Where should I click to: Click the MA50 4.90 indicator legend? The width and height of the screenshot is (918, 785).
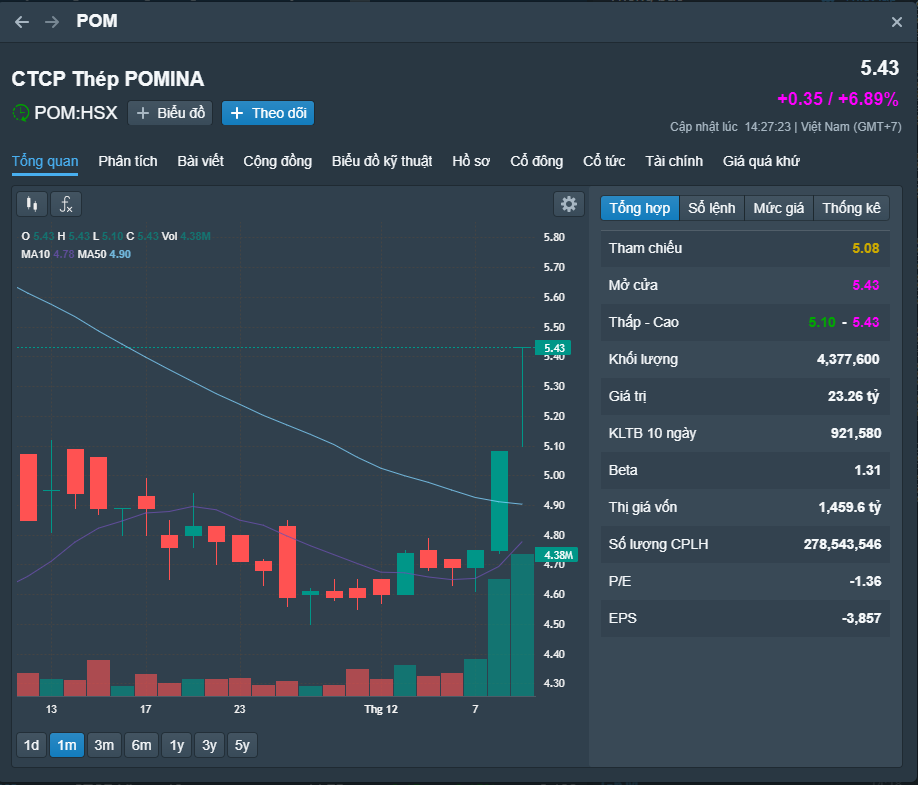point(104,254)
